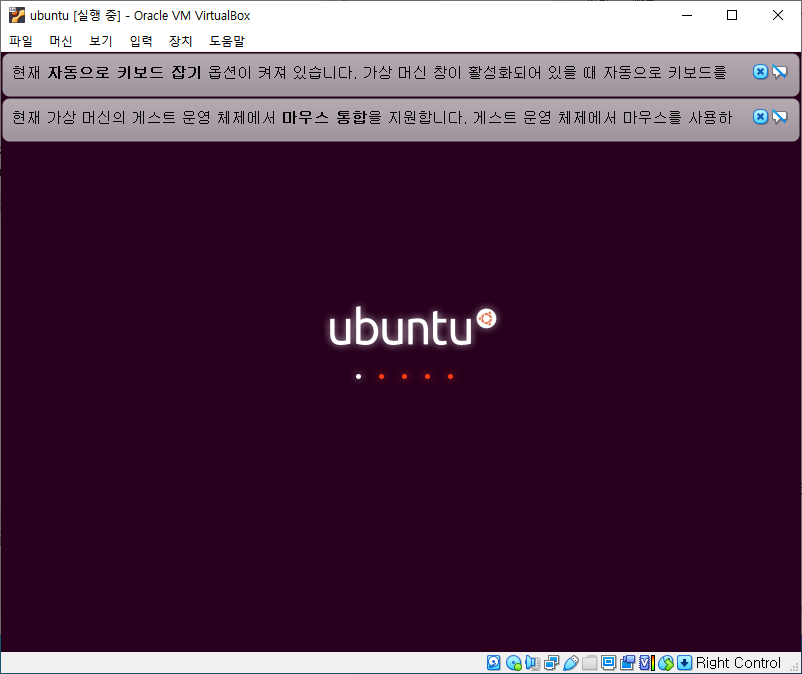This screenshot has width=802, height=674.
Task: Suppress future keyboard capture notifications
Action: [x=779, y=72]
